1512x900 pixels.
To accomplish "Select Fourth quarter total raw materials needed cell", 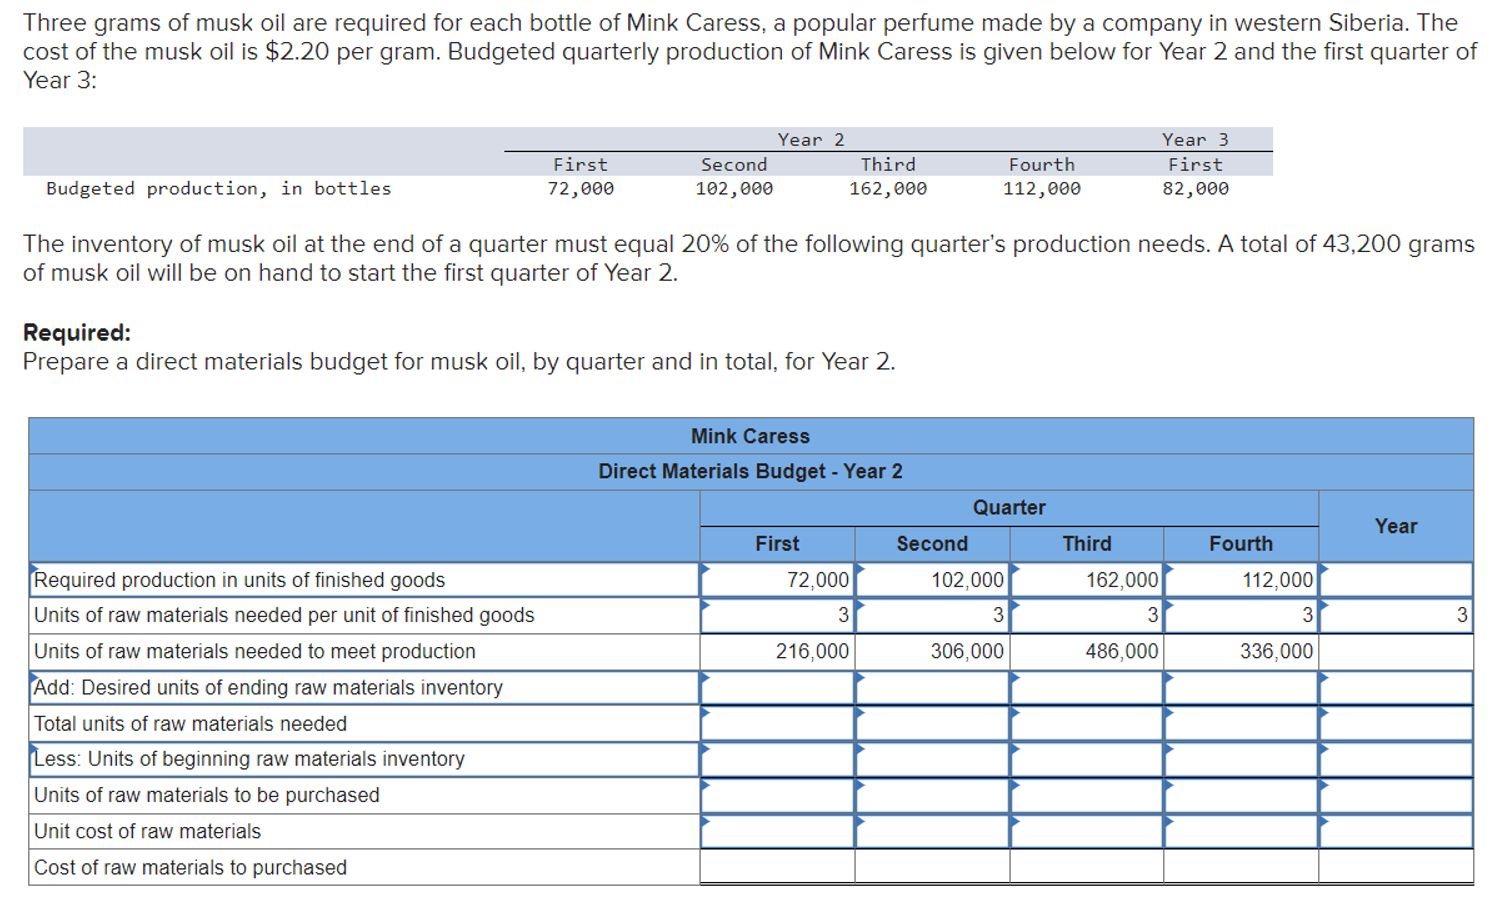I will point(1241,724).
